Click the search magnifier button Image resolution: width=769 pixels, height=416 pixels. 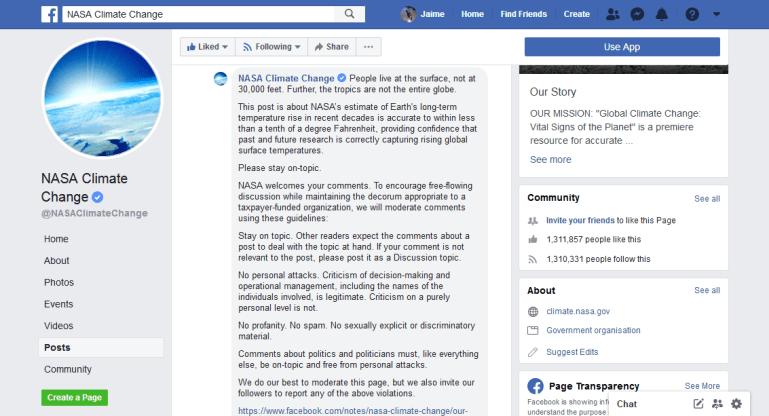coord(349,14)
